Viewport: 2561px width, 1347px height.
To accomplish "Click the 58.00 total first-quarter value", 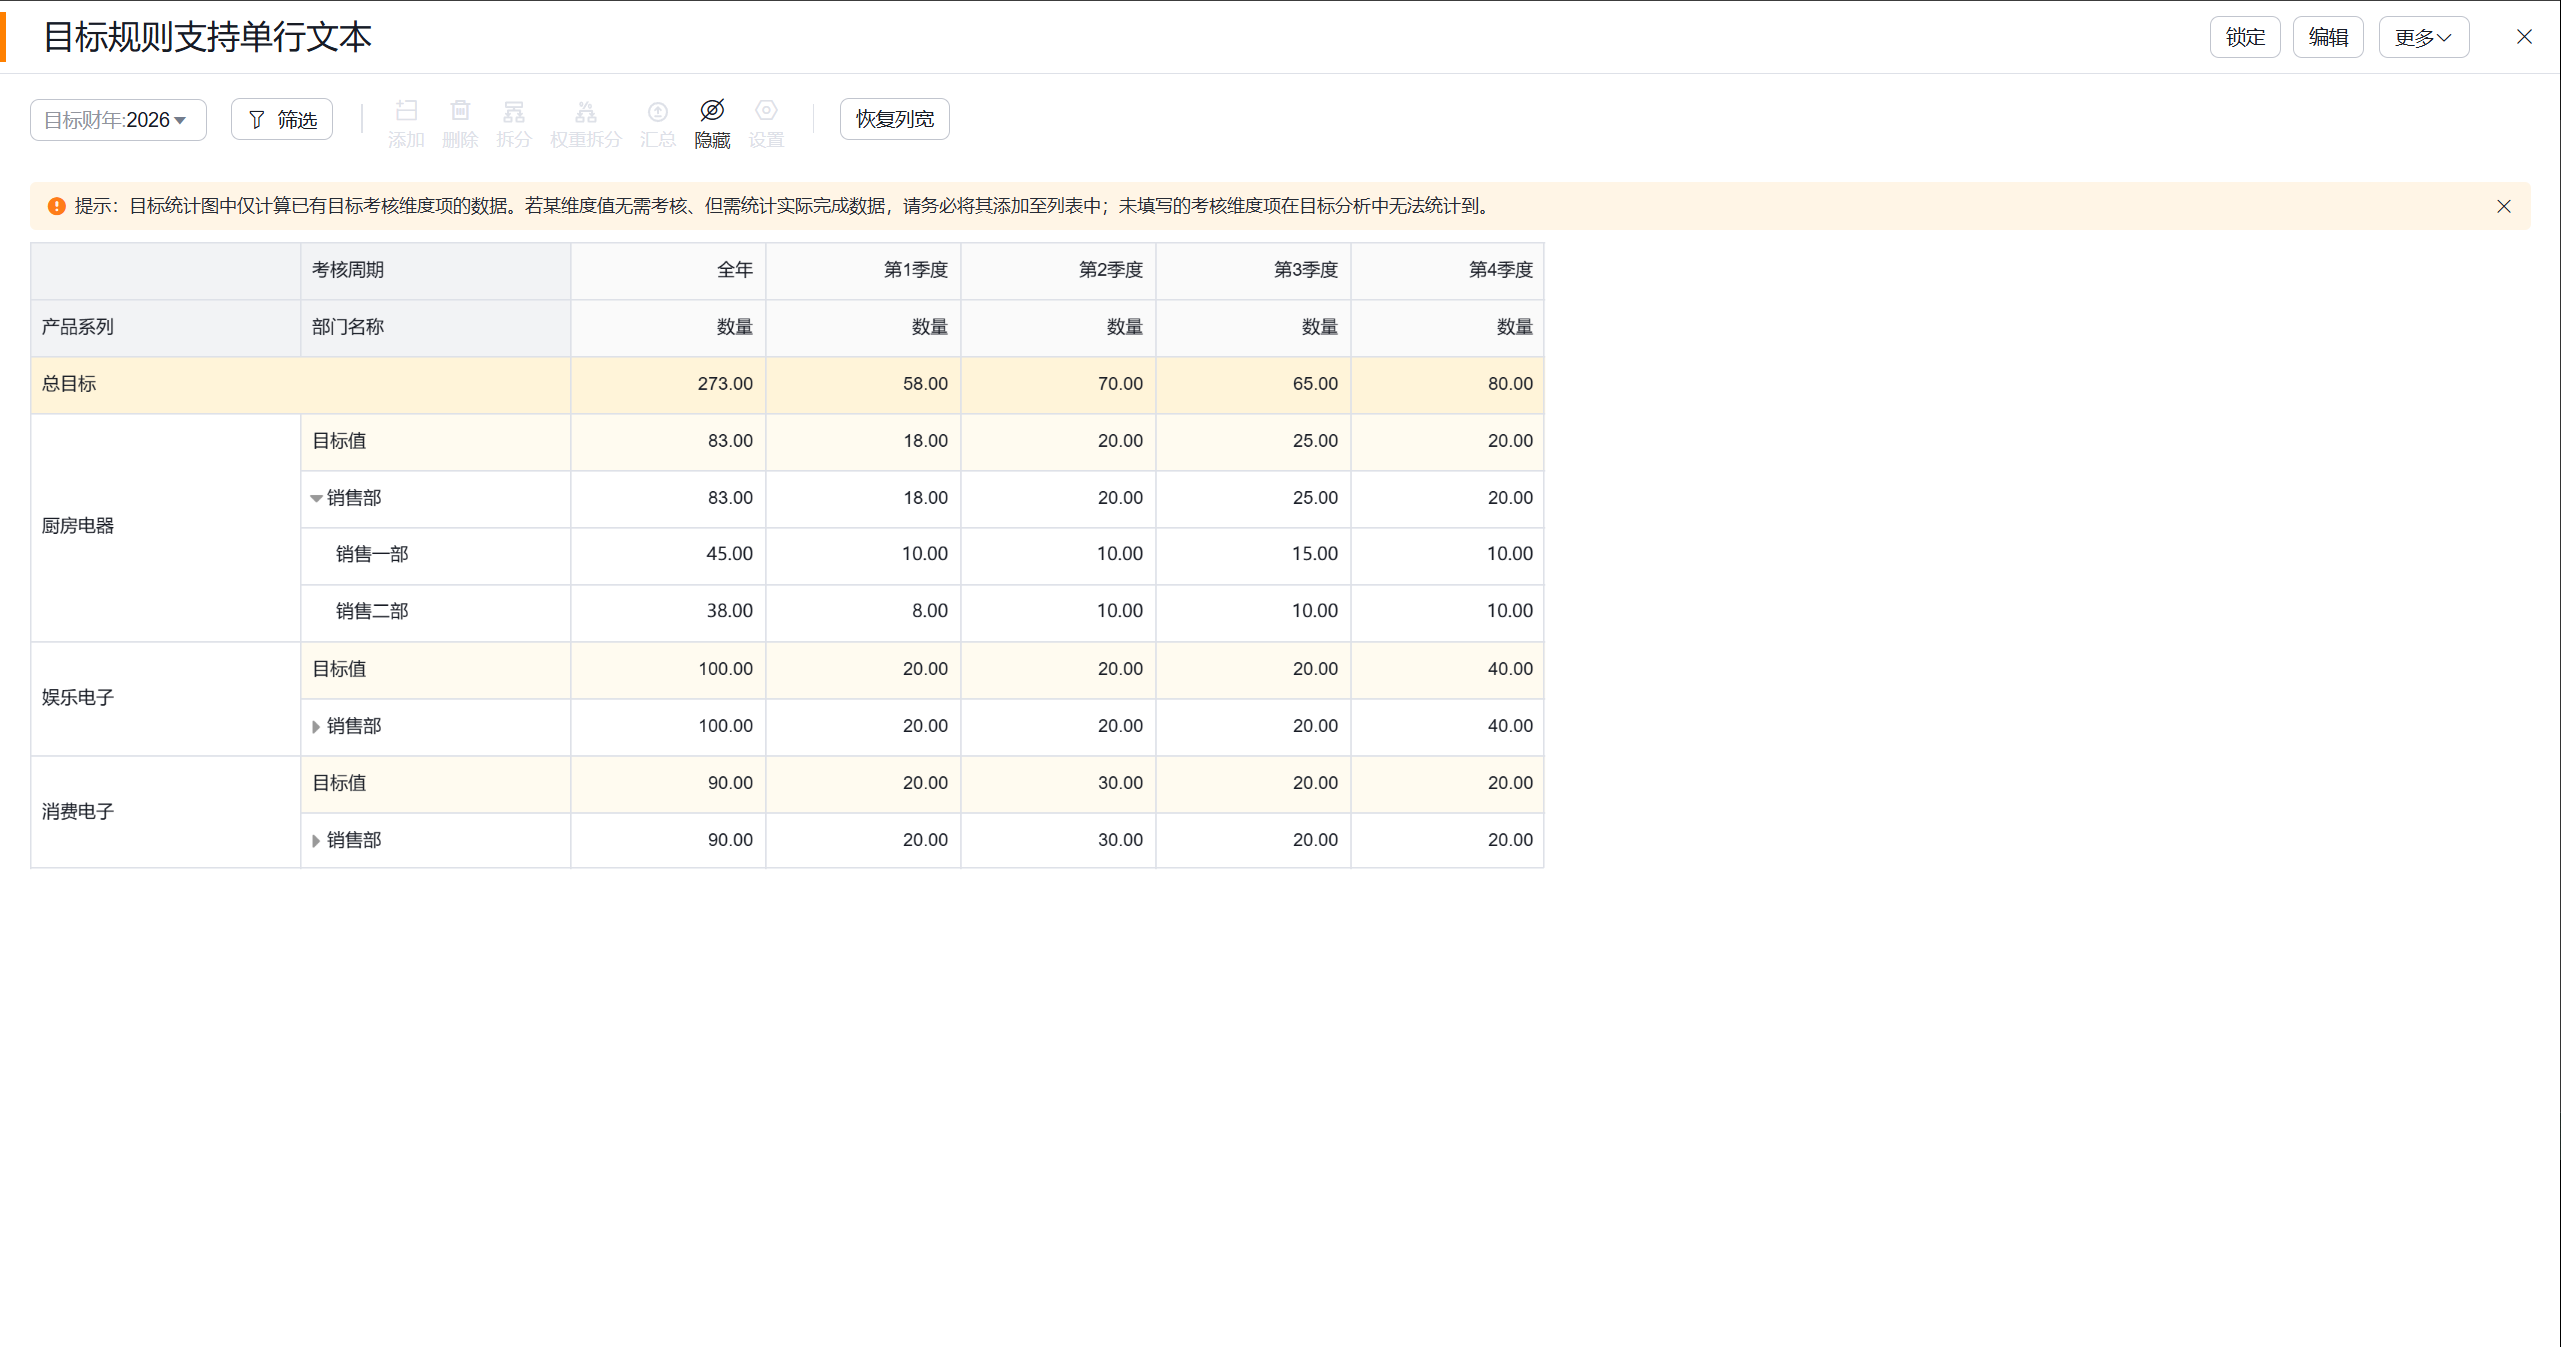I will click(x=926, y=384).
